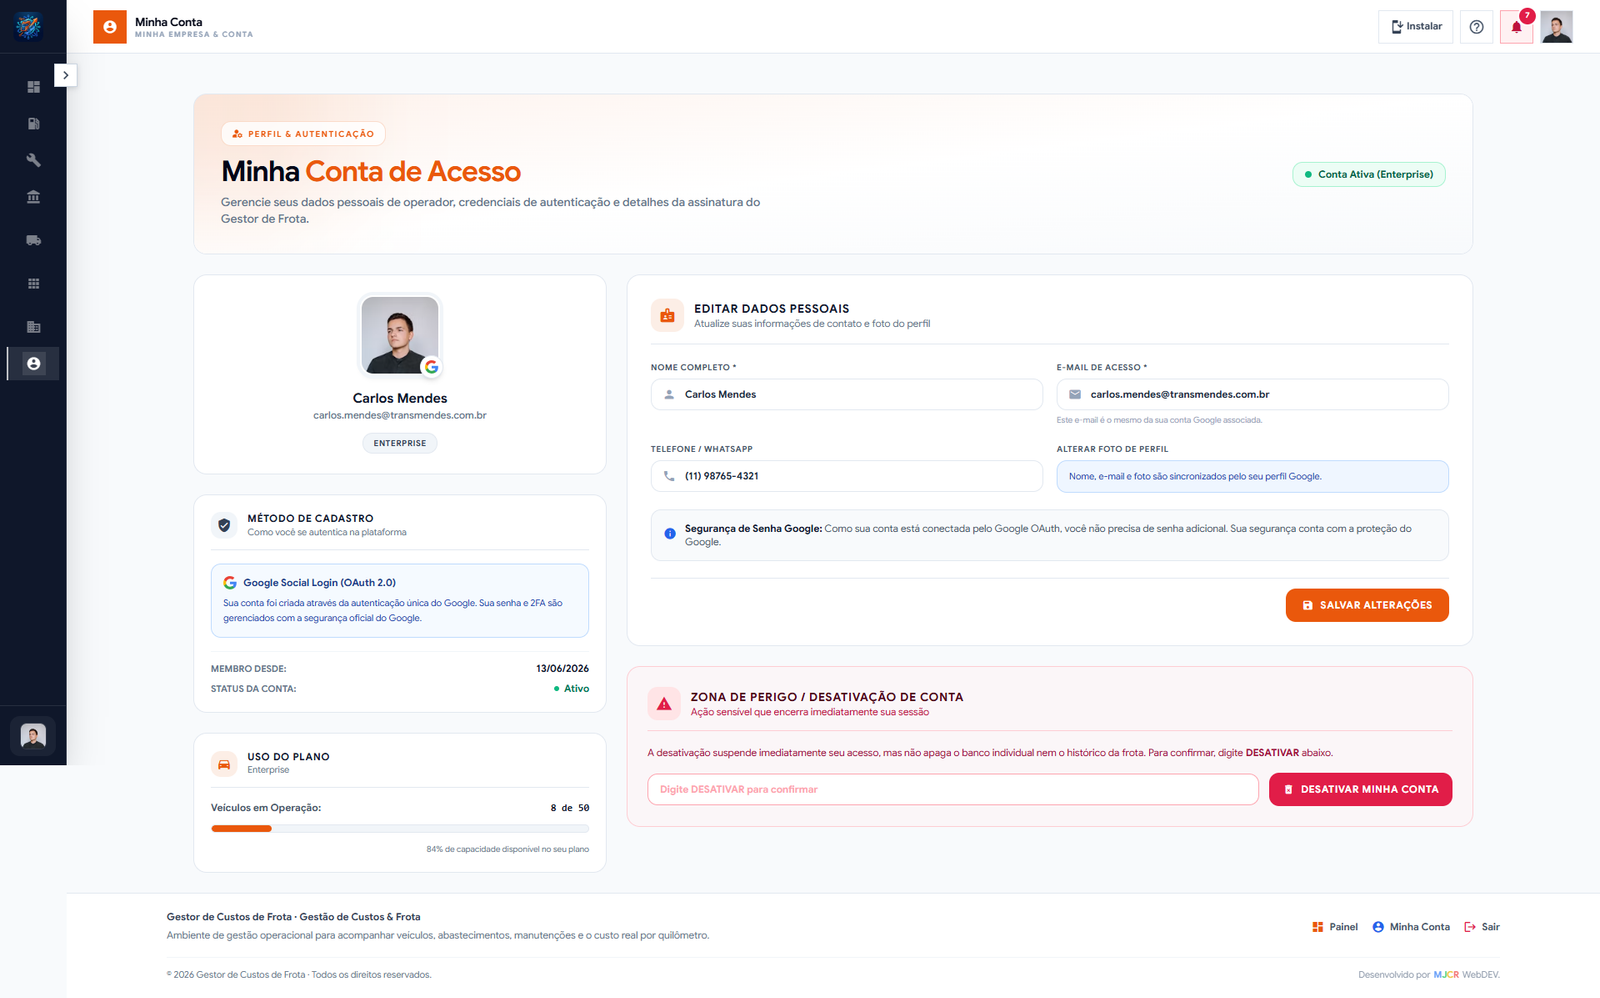This screenshot has height=998, width=1600.
Task: Click the Conta Ativa (Enterprise) status badge
Action: [x=1368, y=174]
